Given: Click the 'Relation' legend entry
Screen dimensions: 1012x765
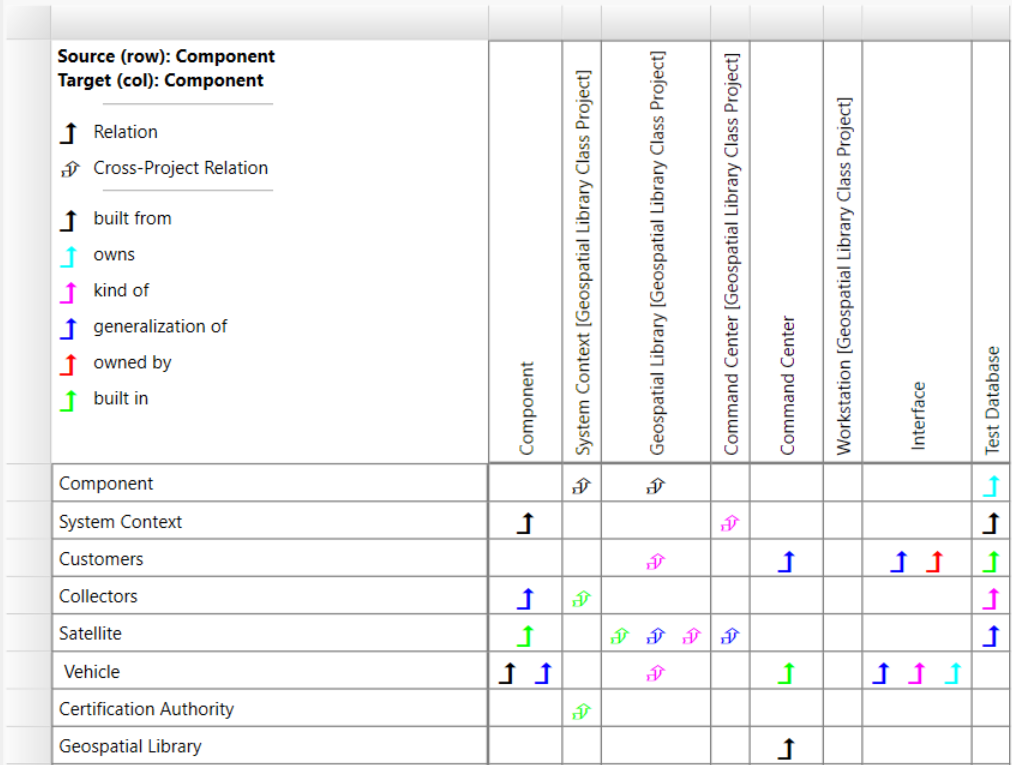Looking at the screenshot, I should pos(110,132).
